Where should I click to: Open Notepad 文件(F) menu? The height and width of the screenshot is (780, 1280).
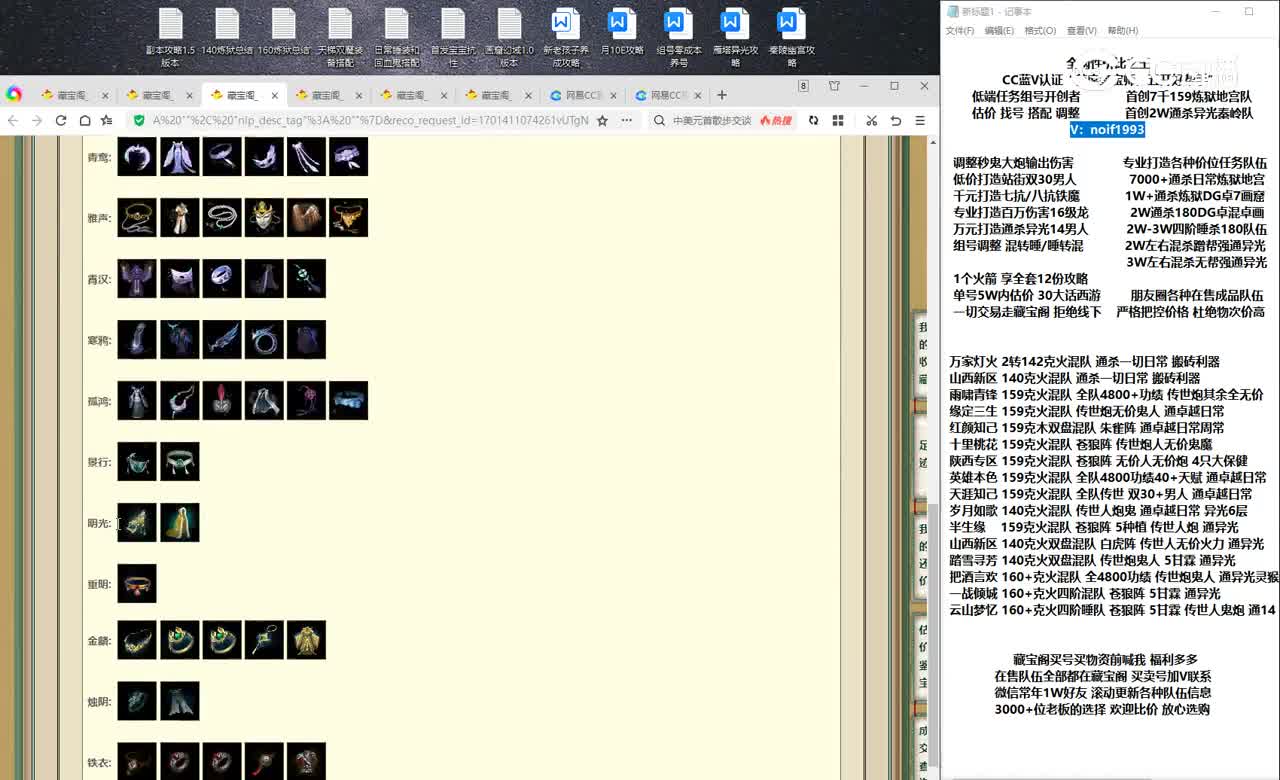[x=960, y=31]
